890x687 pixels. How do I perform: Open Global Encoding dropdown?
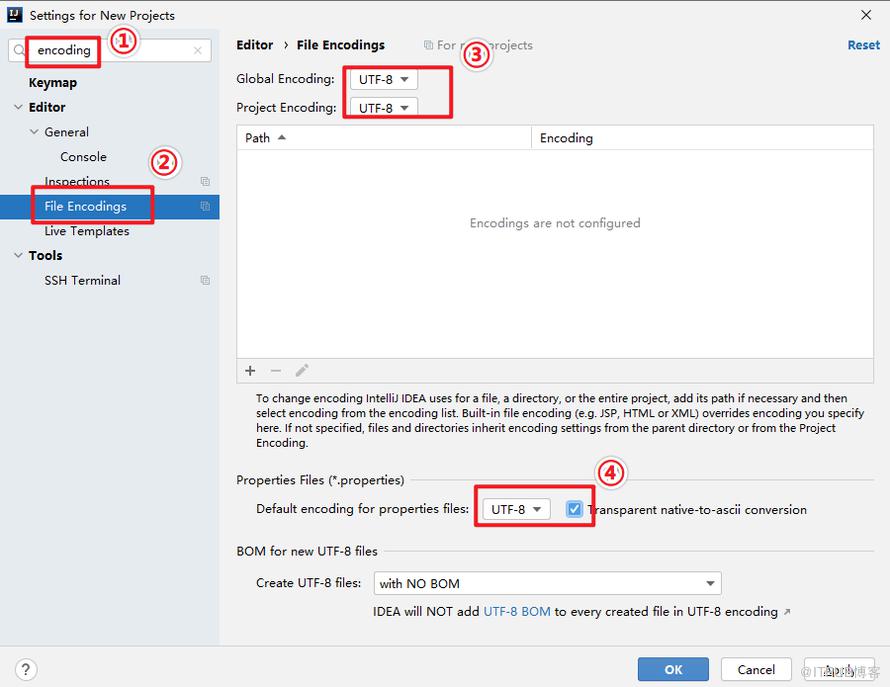click(384, 79)
